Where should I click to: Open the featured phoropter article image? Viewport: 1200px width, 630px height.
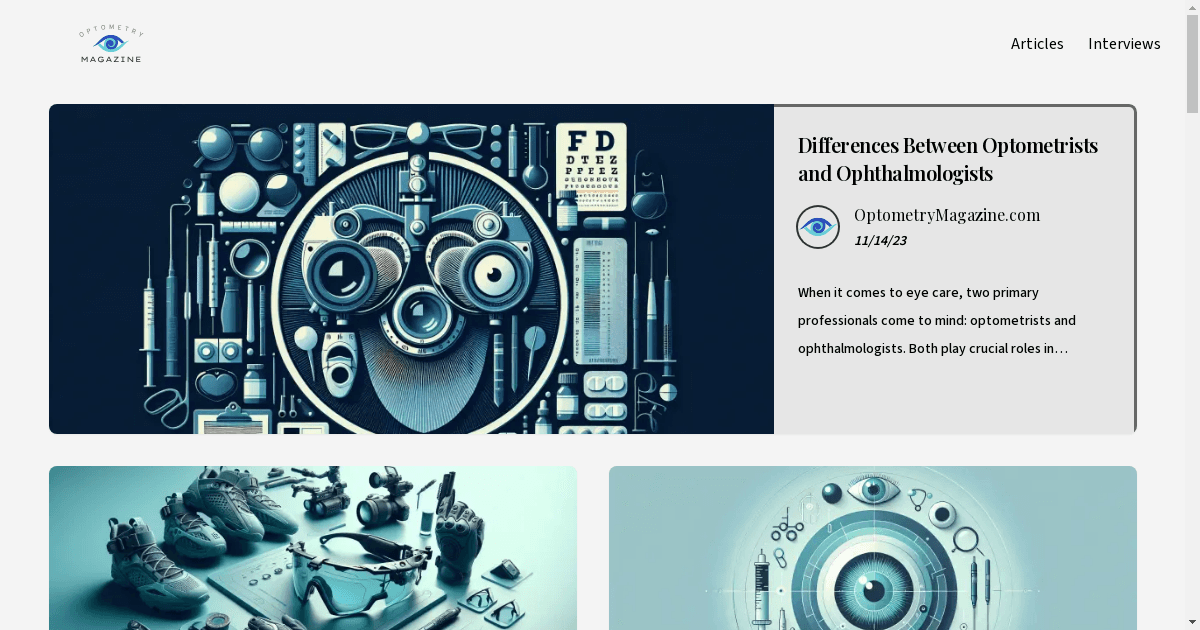pos(411,268)
